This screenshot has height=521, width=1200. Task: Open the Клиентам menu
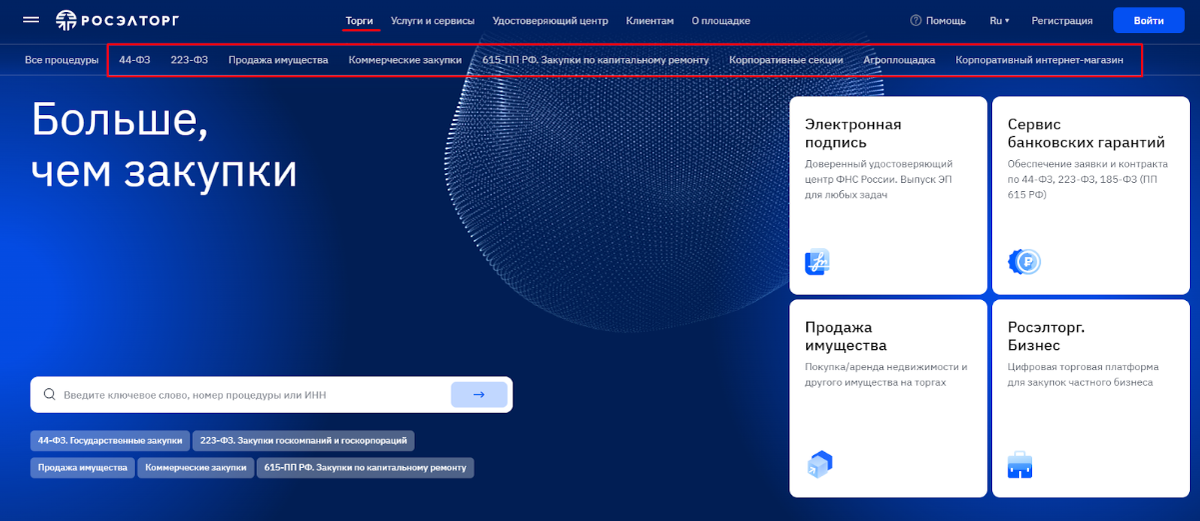click(x=650, y=20)
